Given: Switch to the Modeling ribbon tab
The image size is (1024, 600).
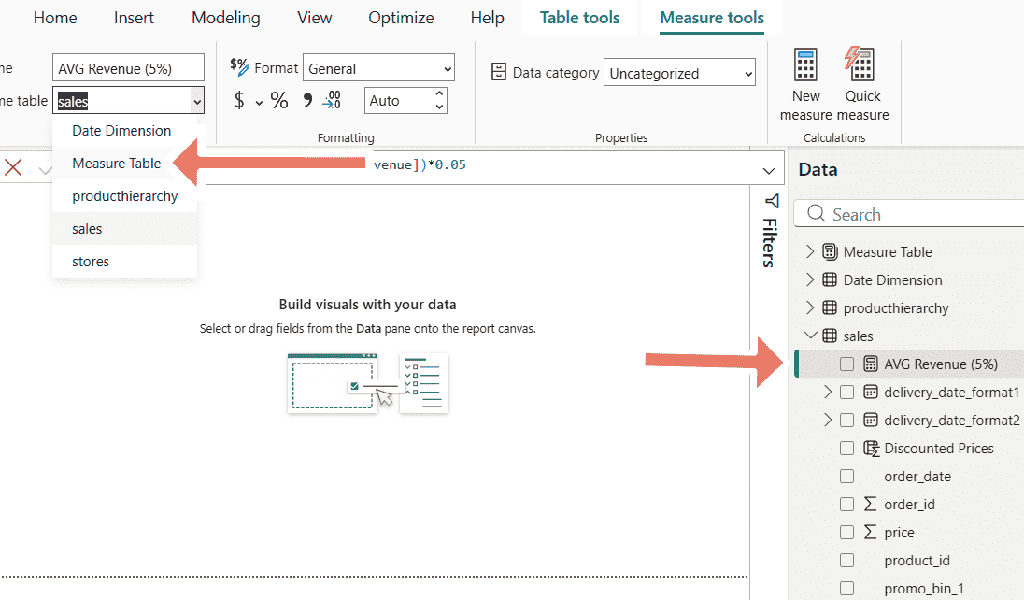Looking at the screenshot, I should pos(226,18).
